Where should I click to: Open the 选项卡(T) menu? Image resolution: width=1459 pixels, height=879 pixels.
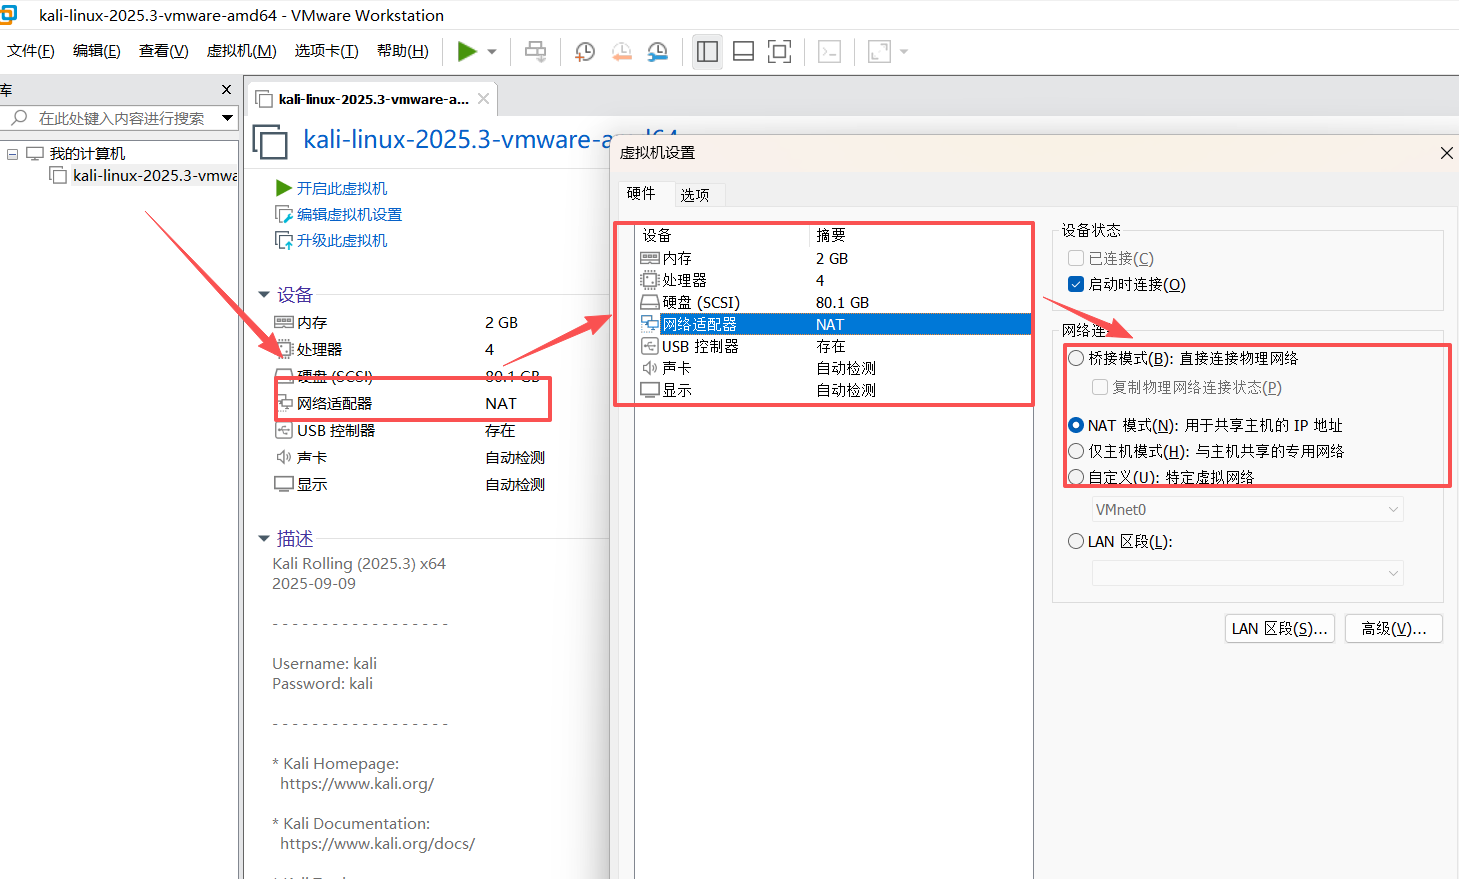[x=327, y=51]
